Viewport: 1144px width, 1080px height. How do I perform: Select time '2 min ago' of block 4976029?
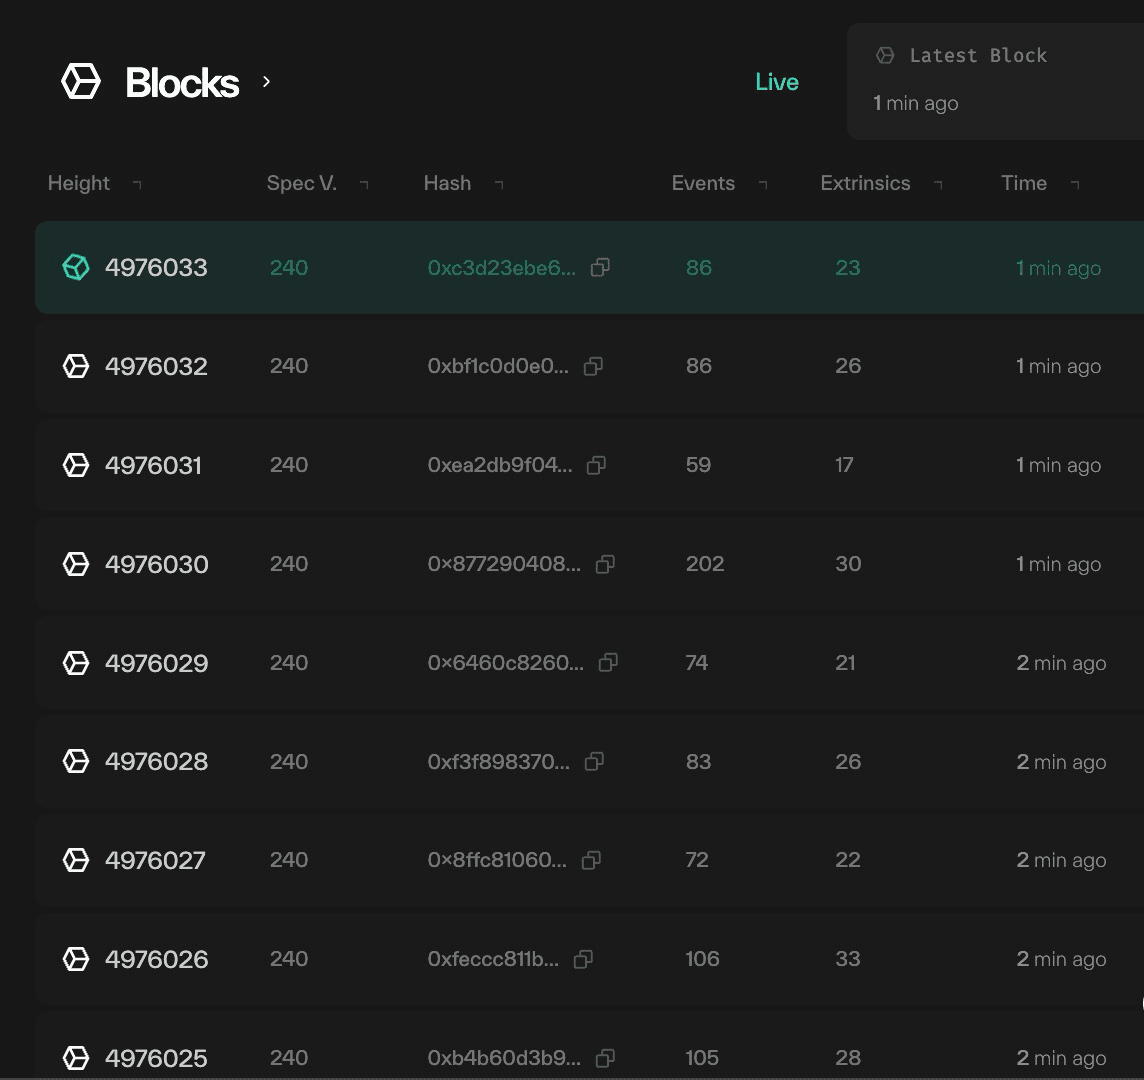pos(1062,663)
